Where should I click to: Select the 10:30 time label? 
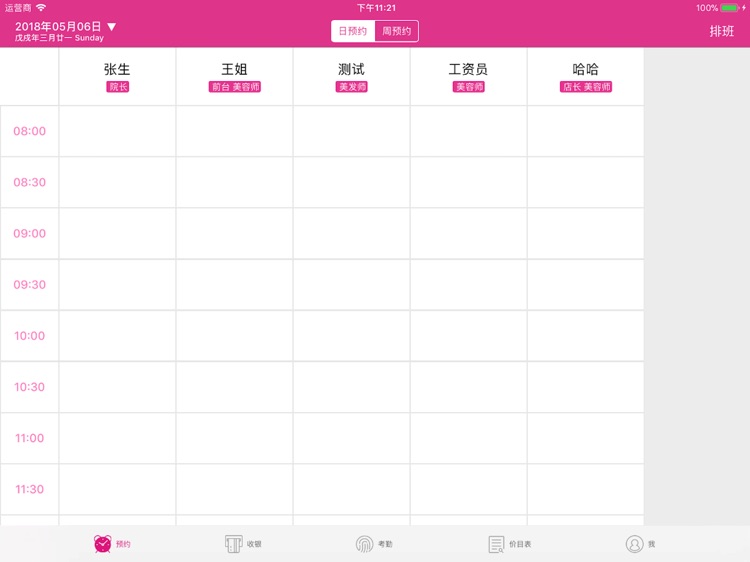click(x=30, y=387)
